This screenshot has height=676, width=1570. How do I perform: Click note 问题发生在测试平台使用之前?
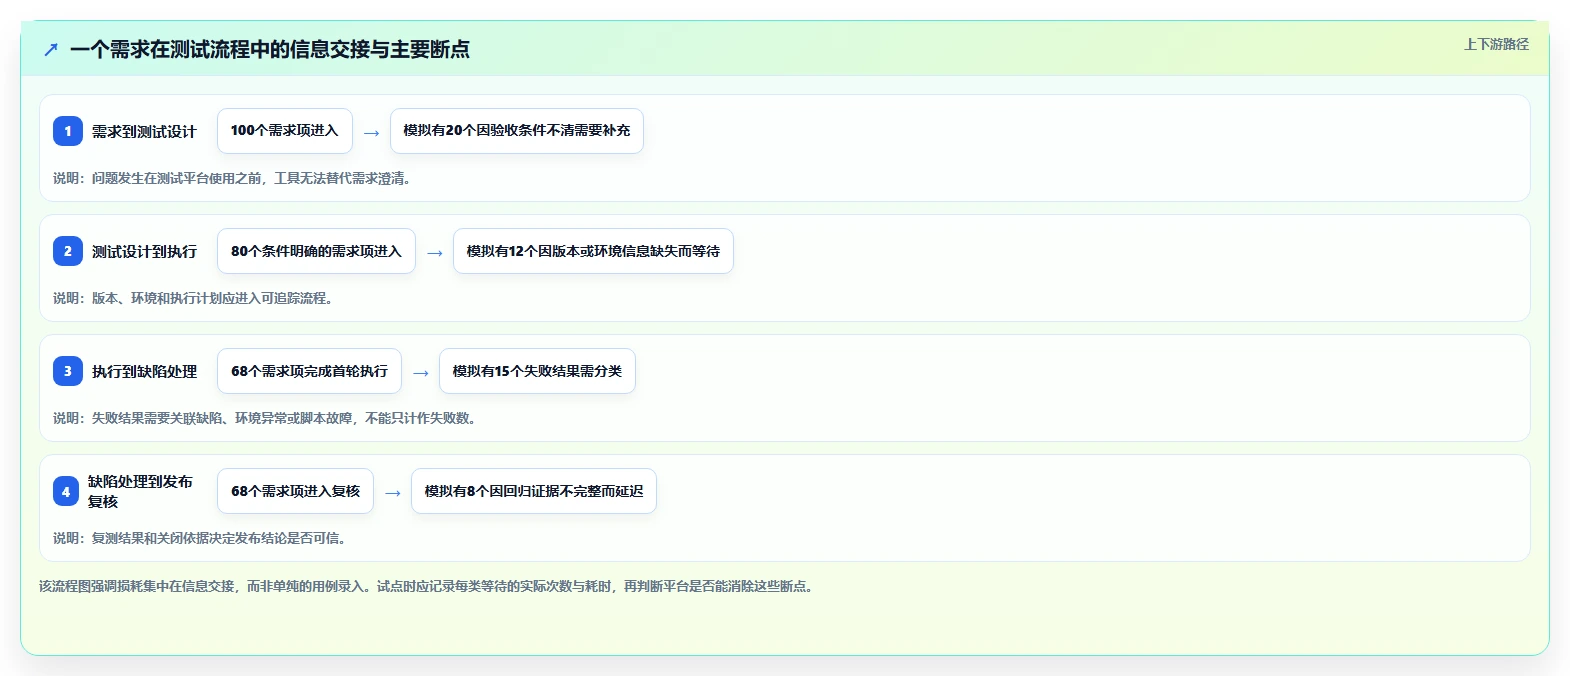(232, 178)
